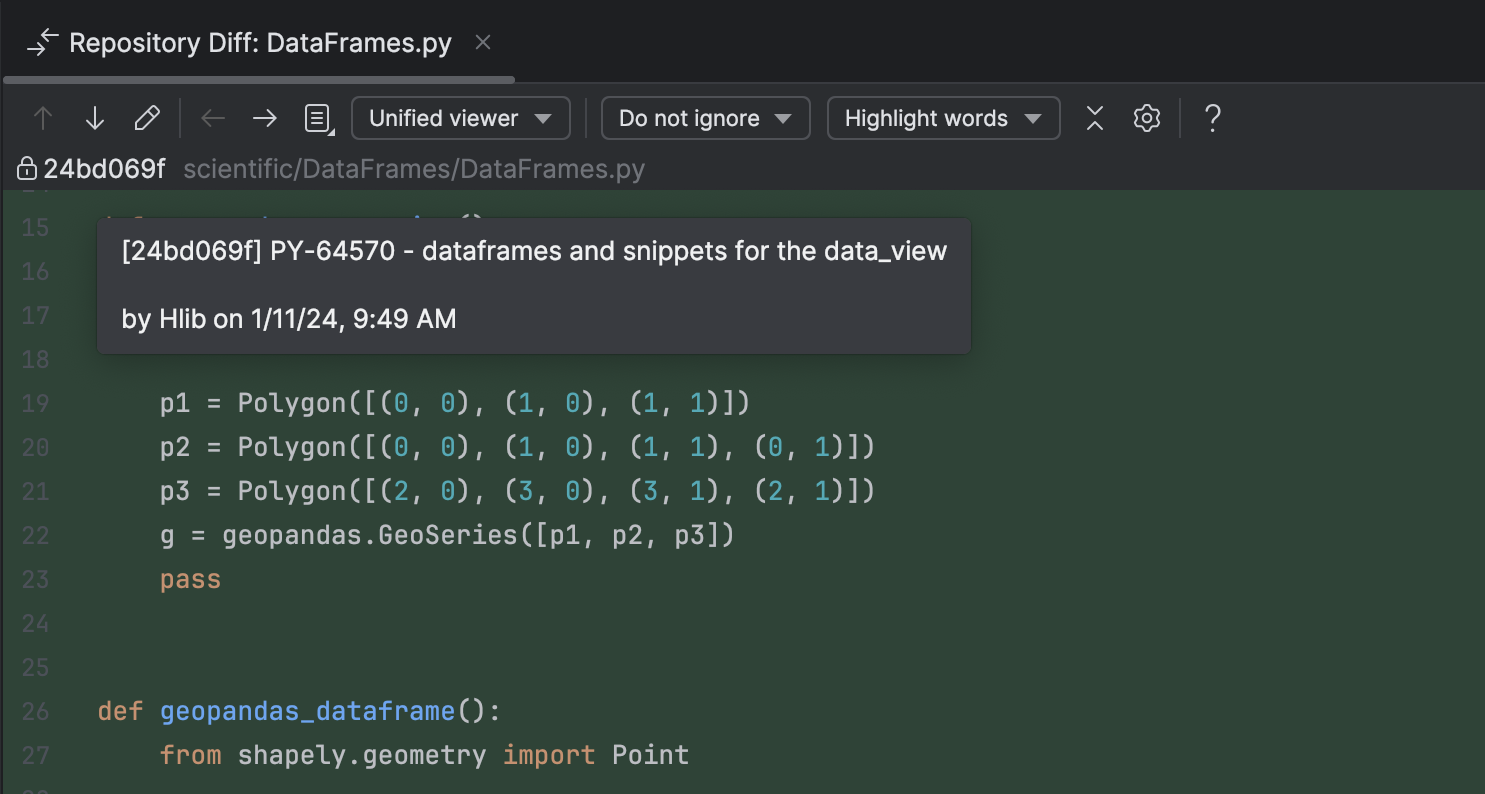1485x794 pixels.
Task: Click the scientific/DataFrames/DataFrames.py path
Action: tap(414, 170)
